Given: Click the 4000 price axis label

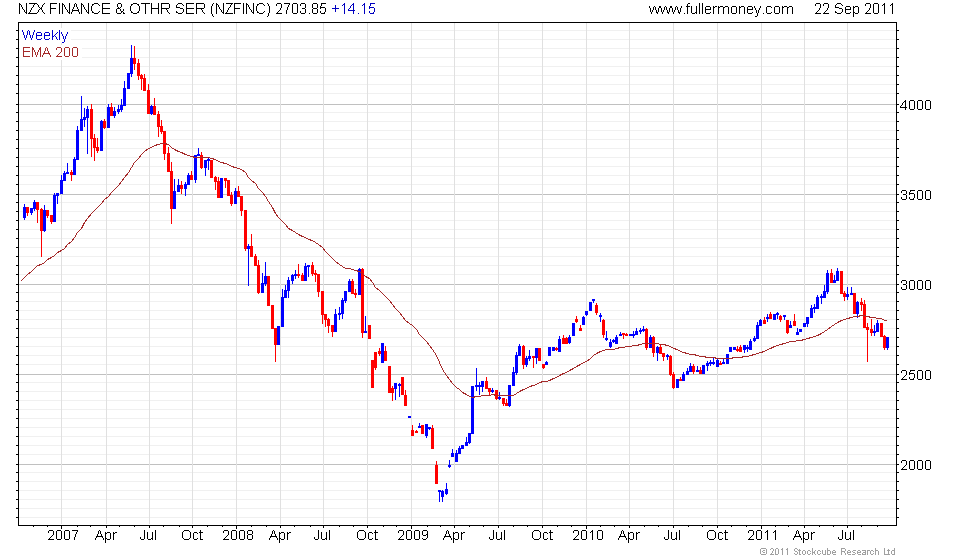Looking at the screenshot, I should 916,105.
